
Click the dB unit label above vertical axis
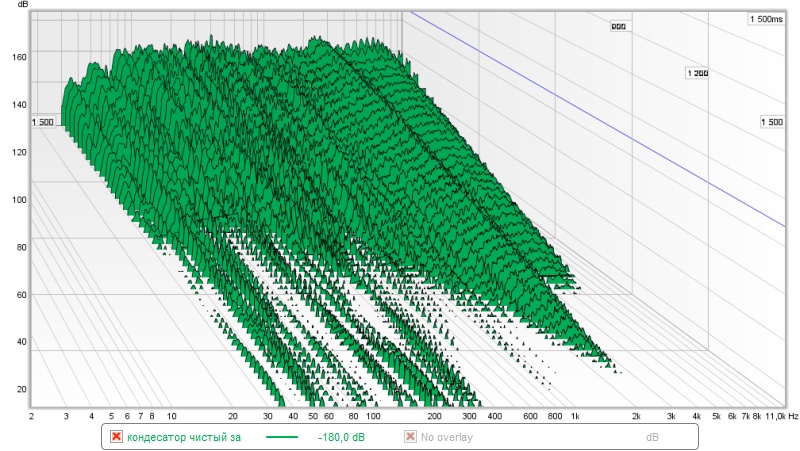click(x=23, y=5)
